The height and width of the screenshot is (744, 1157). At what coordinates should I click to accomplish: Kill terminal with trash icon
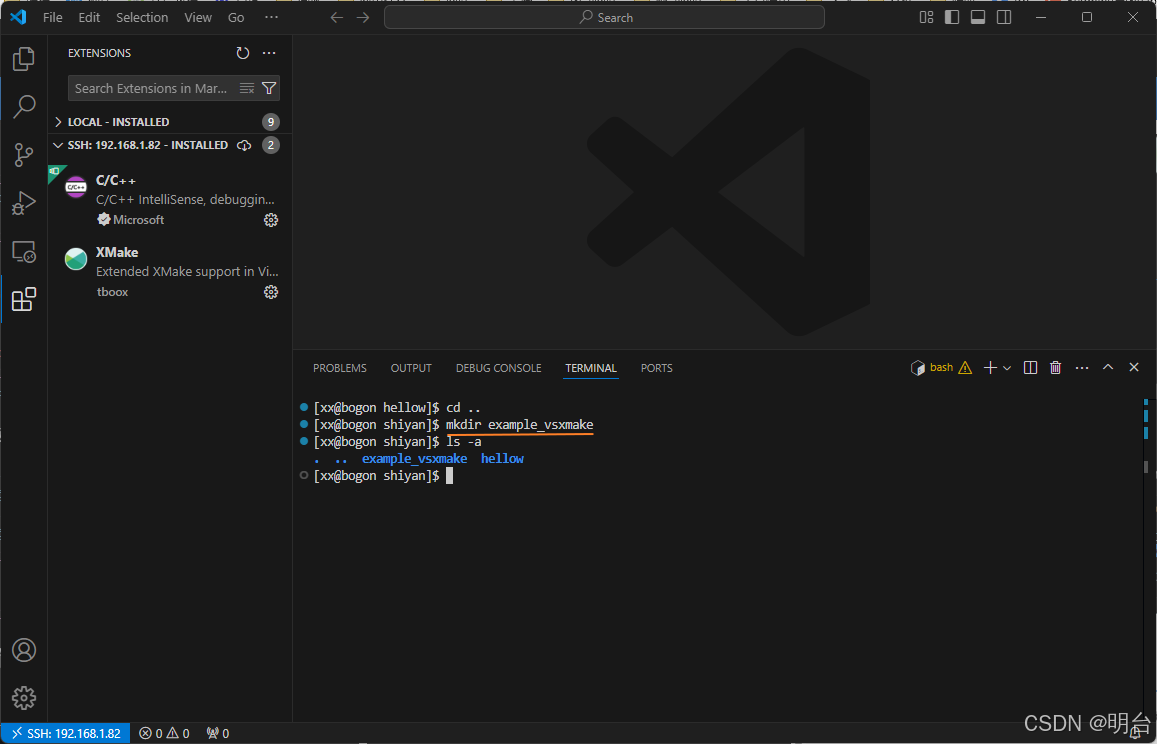point(1056,368)
